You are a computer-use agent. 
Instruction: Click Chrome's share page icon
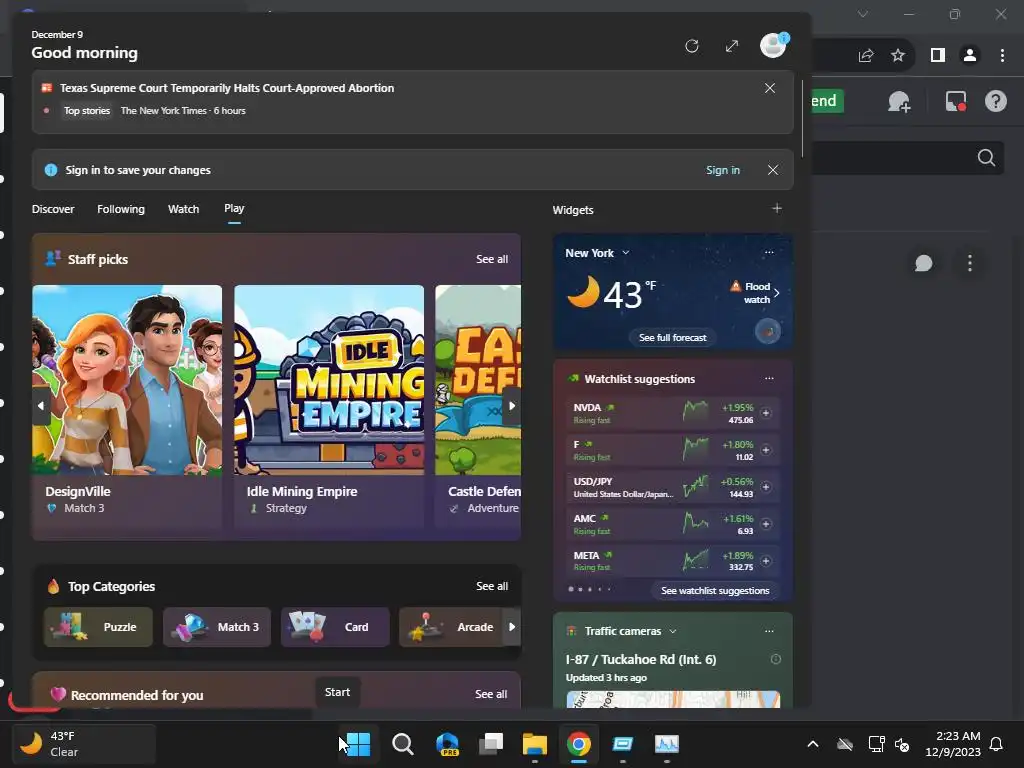[866, 56]
